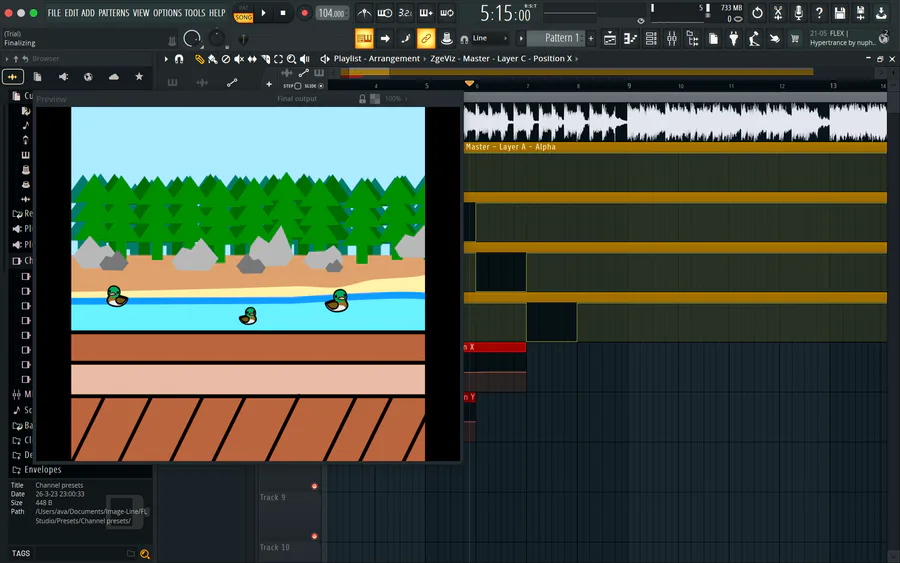Select the playlist Mute tool
Viewport: 900px width, 563px height.
coord(239,59)
